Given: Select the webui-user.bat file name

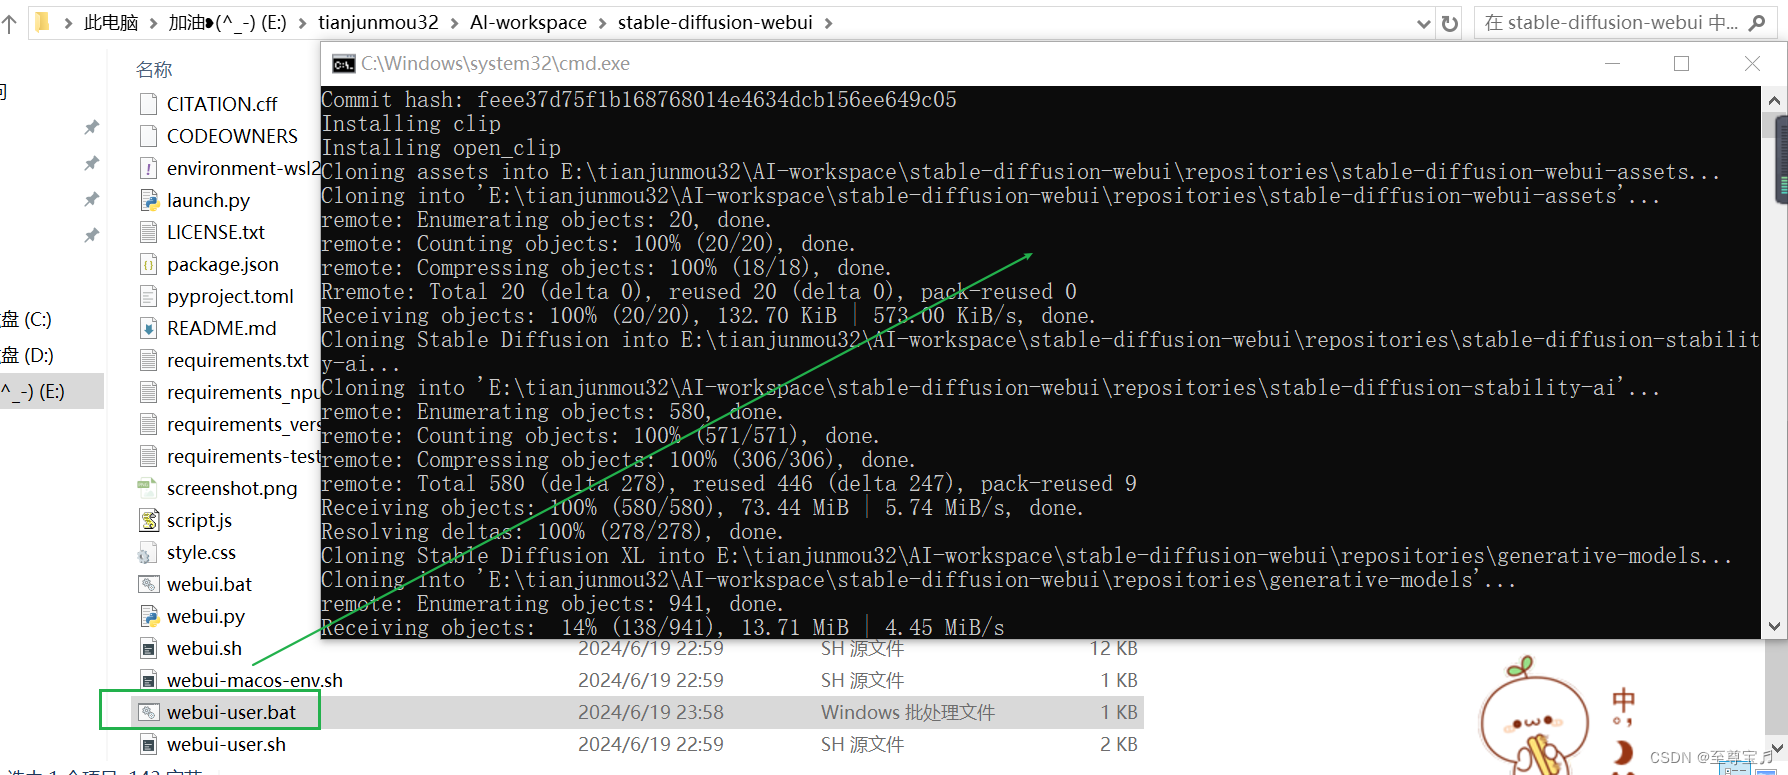Looking at the screenshot, I should coord(231,712).
